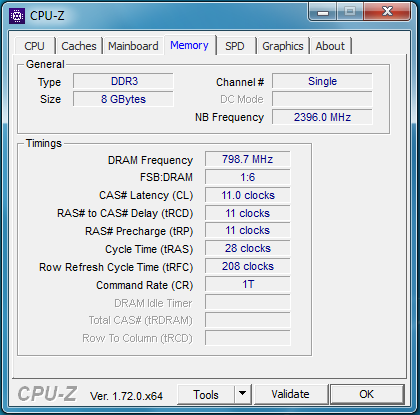Open the About tab
This screenshot has height=415, width=420.
330,46
